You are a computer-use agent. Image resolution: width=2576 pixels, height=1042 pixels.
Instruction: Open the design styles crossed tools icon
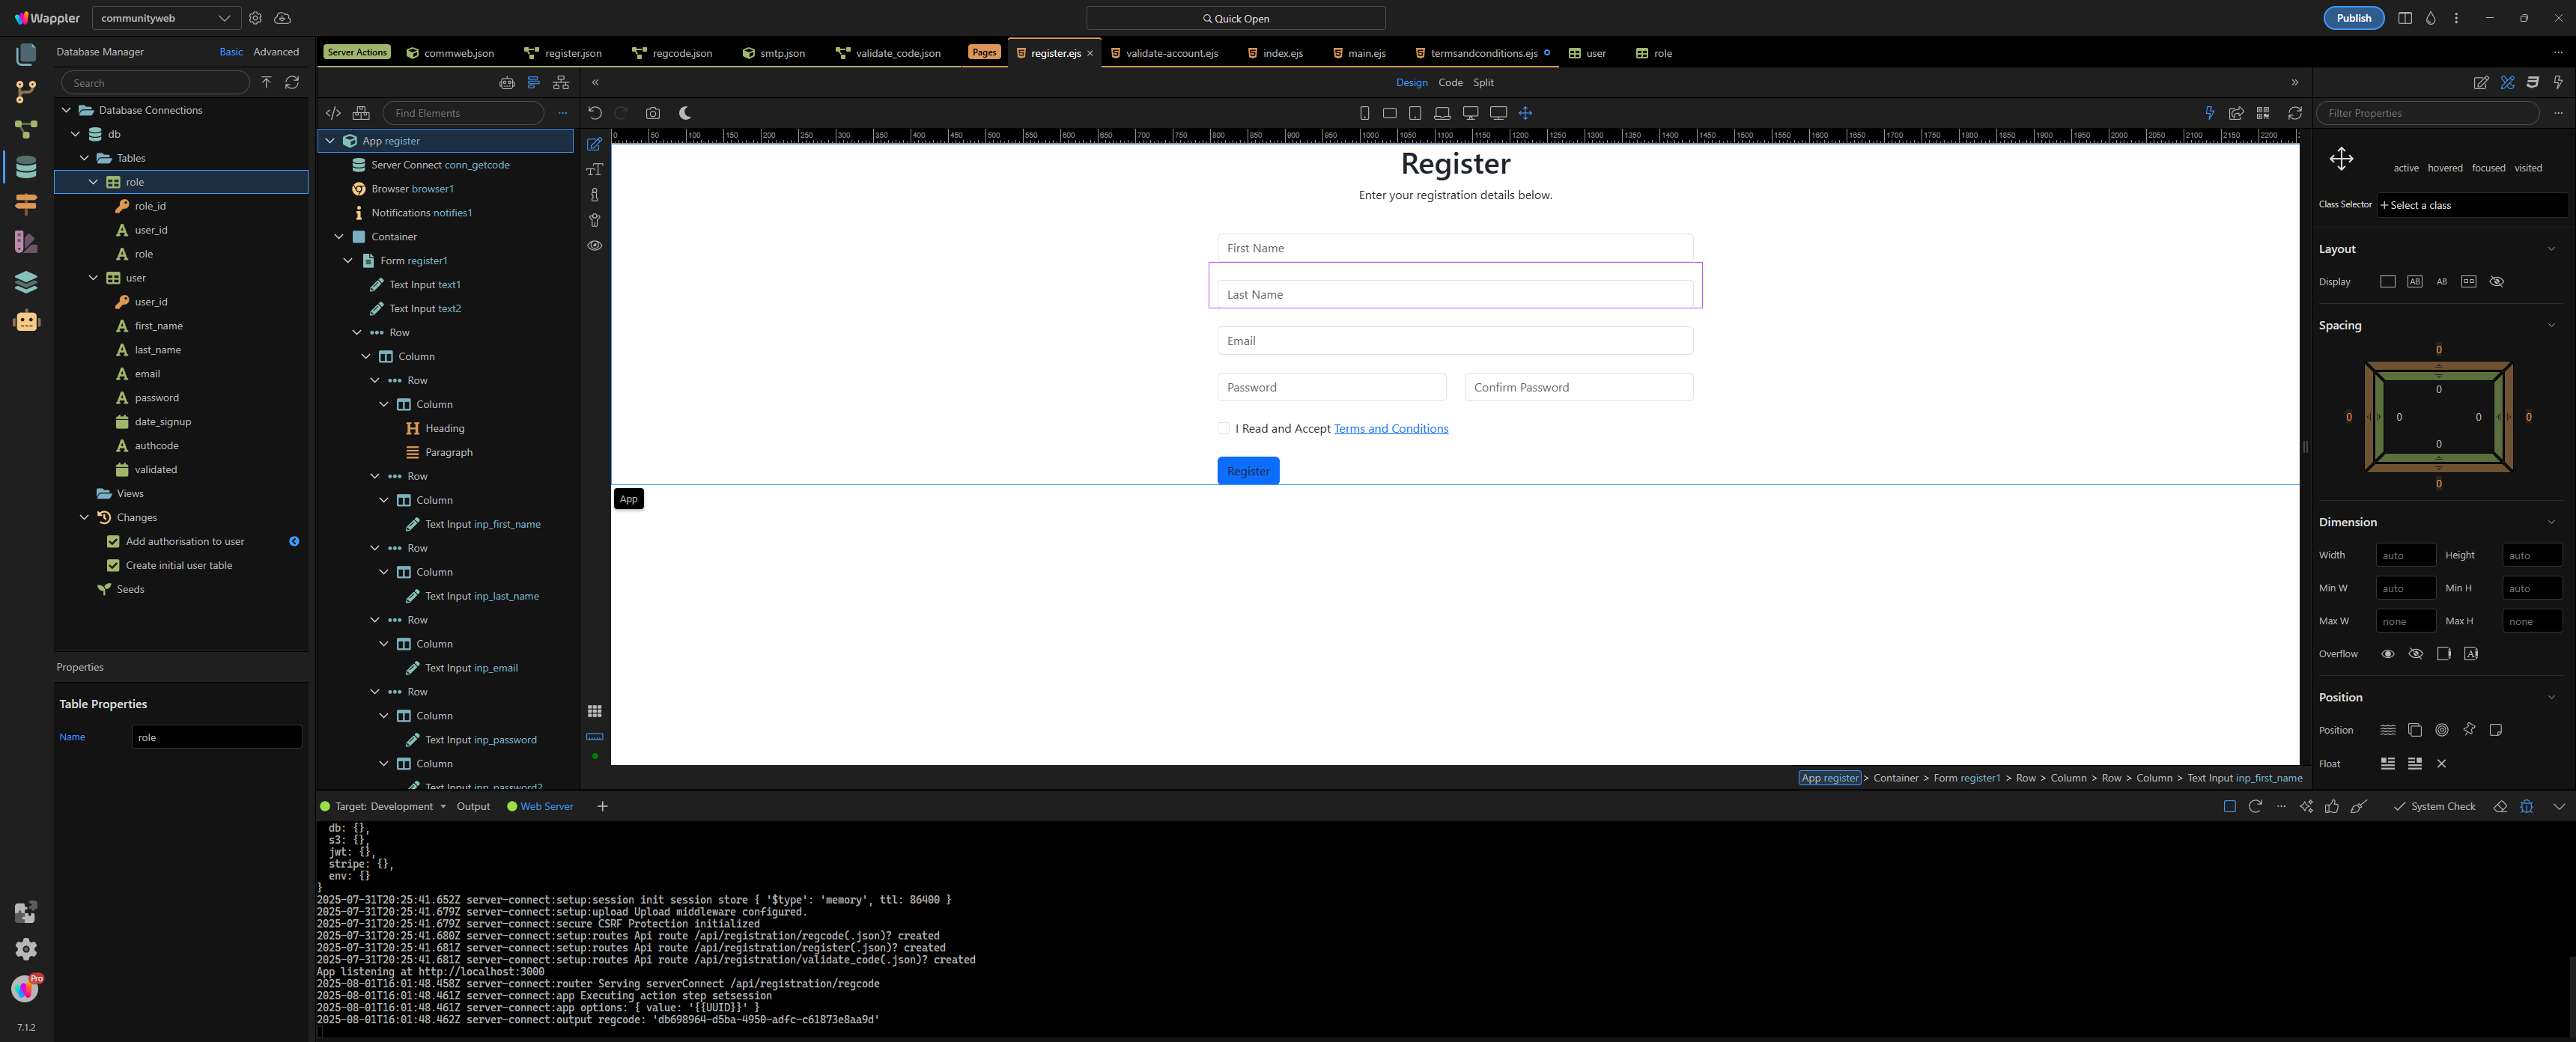(x=2507, y=83)
